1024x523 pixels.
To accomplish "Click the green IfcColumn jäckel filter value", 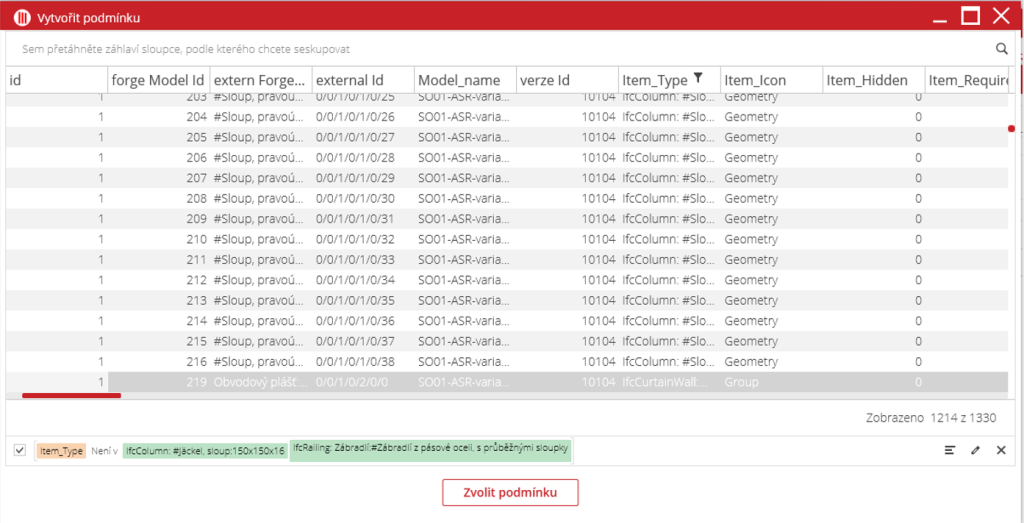I will [205, 452].
